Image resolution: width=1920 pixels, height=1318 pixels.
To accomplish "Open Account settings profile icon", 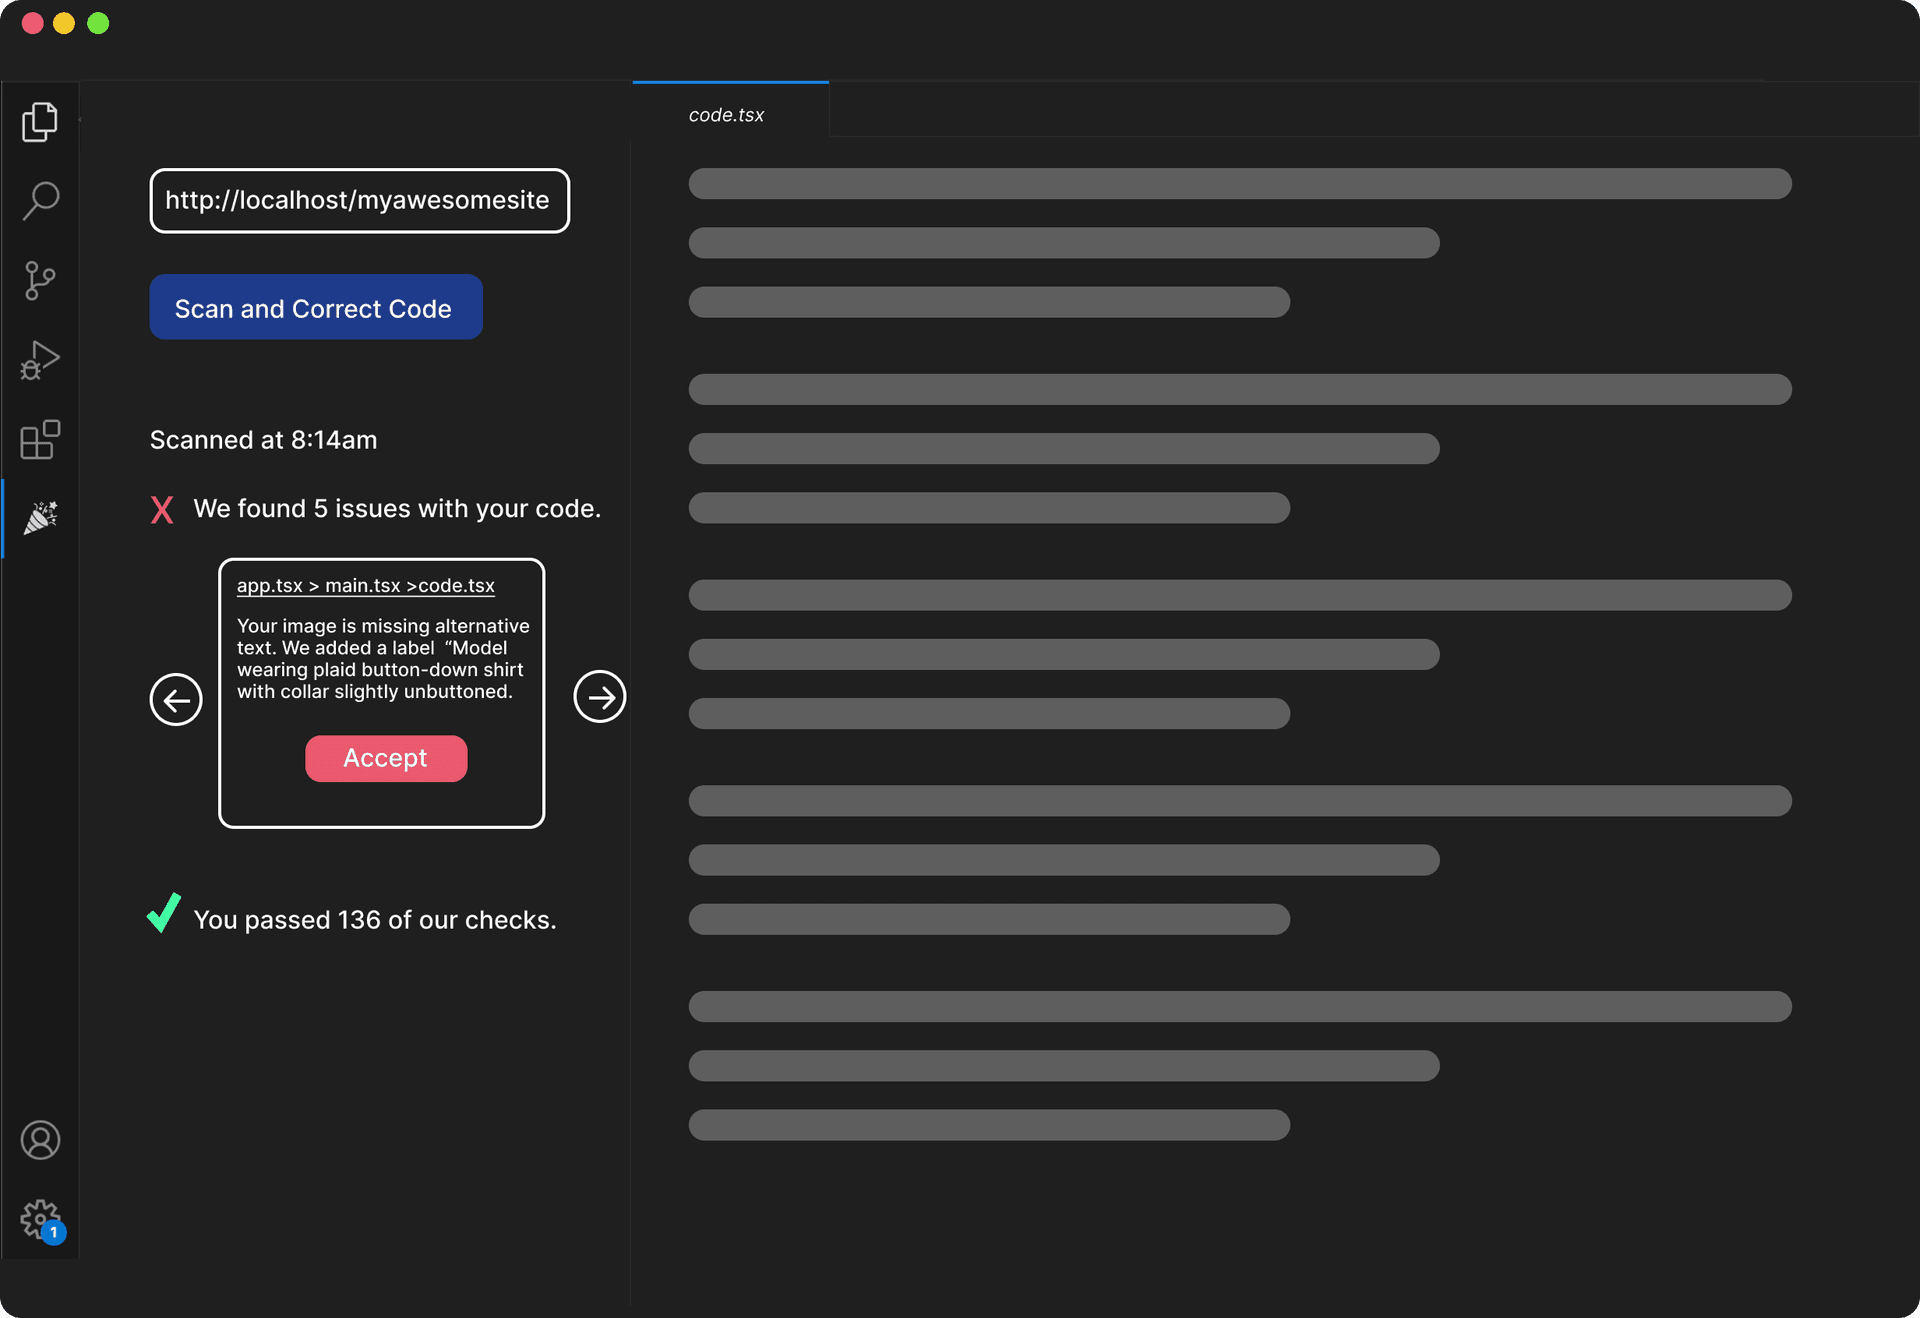I will tap(39, 1141).
